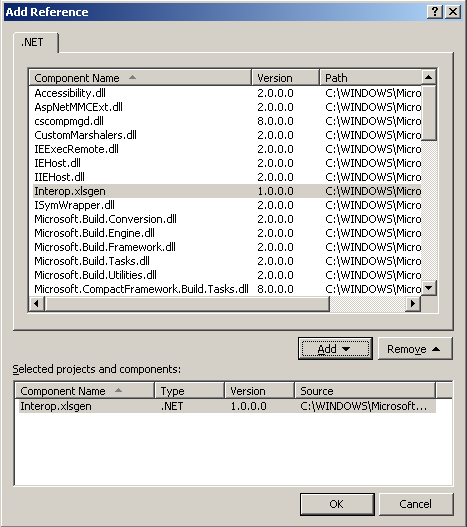Click the Path column header
This screenshot has height=527, width=467.
coord(371,78)
